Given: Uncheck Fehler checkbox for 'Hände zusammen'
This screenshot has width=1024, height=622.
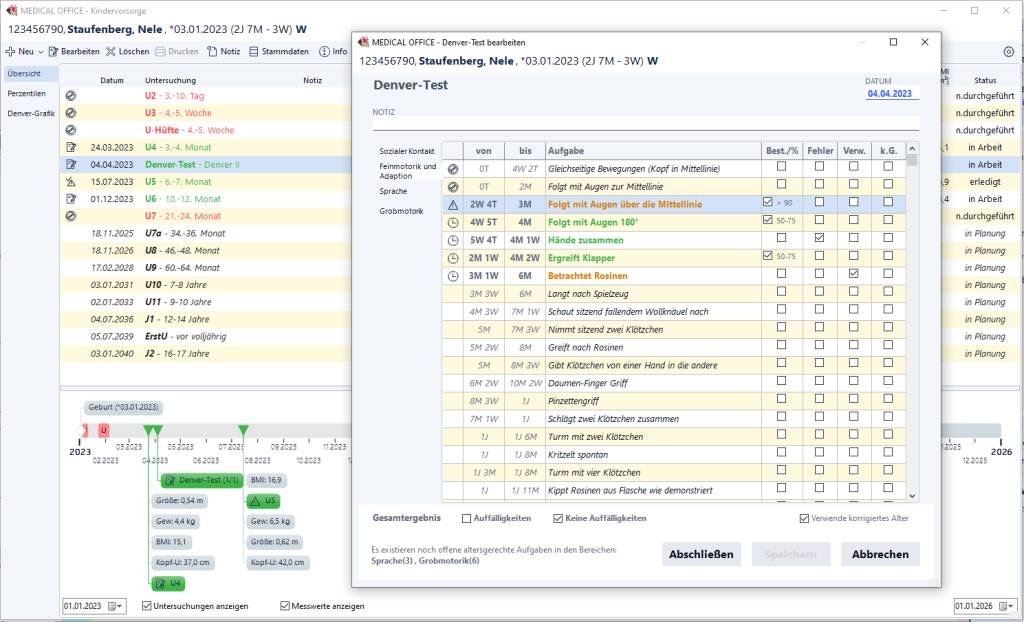Looking at the screenshot, I should (819, 238).
